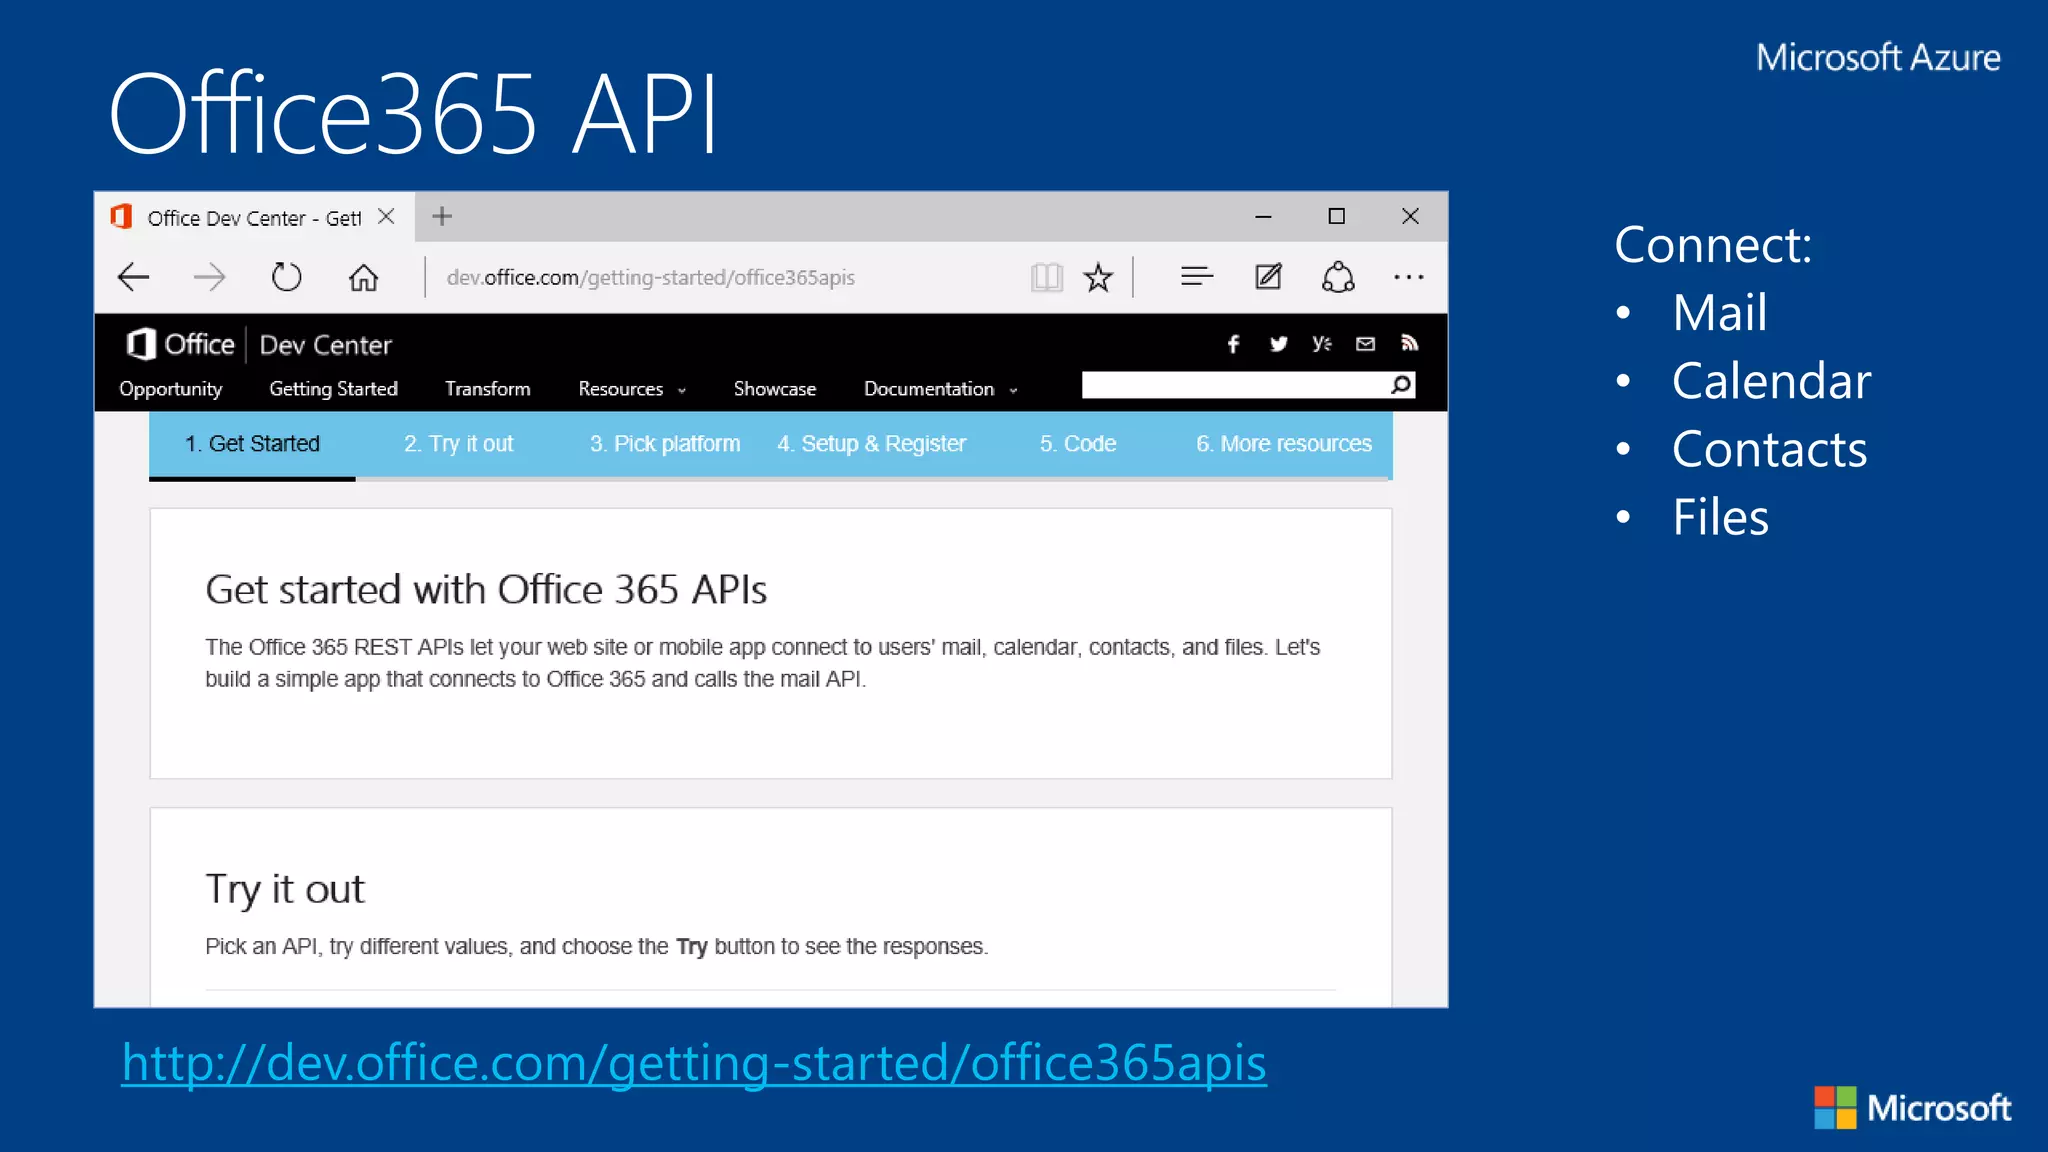
Task: Open the Twitter bird icon
Action: click(1278, 344)
